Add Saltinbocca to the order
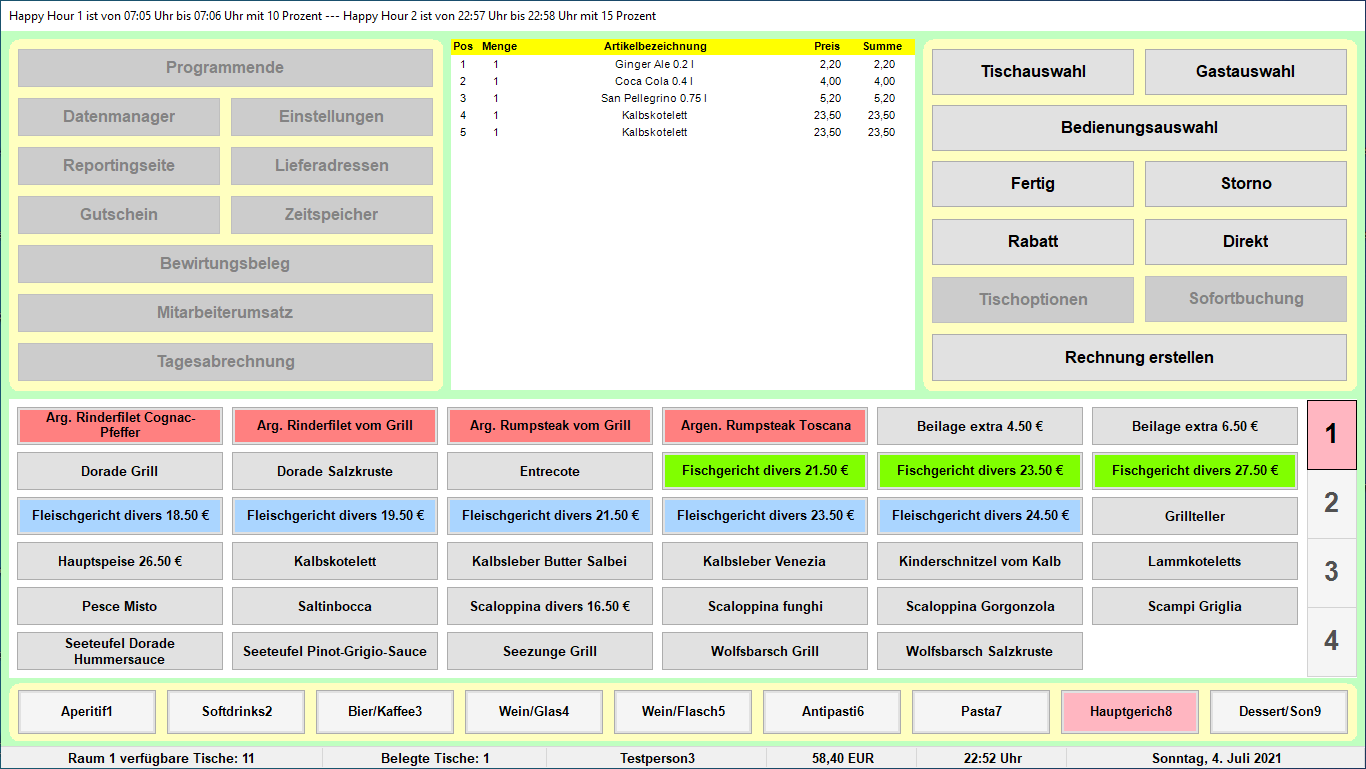 tap(335, 607)
